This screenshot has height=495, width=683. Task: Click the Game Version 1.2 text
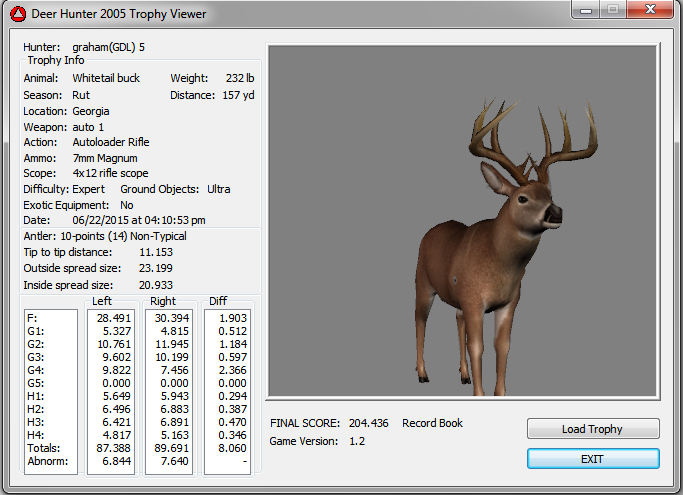[x=356, y=441]
